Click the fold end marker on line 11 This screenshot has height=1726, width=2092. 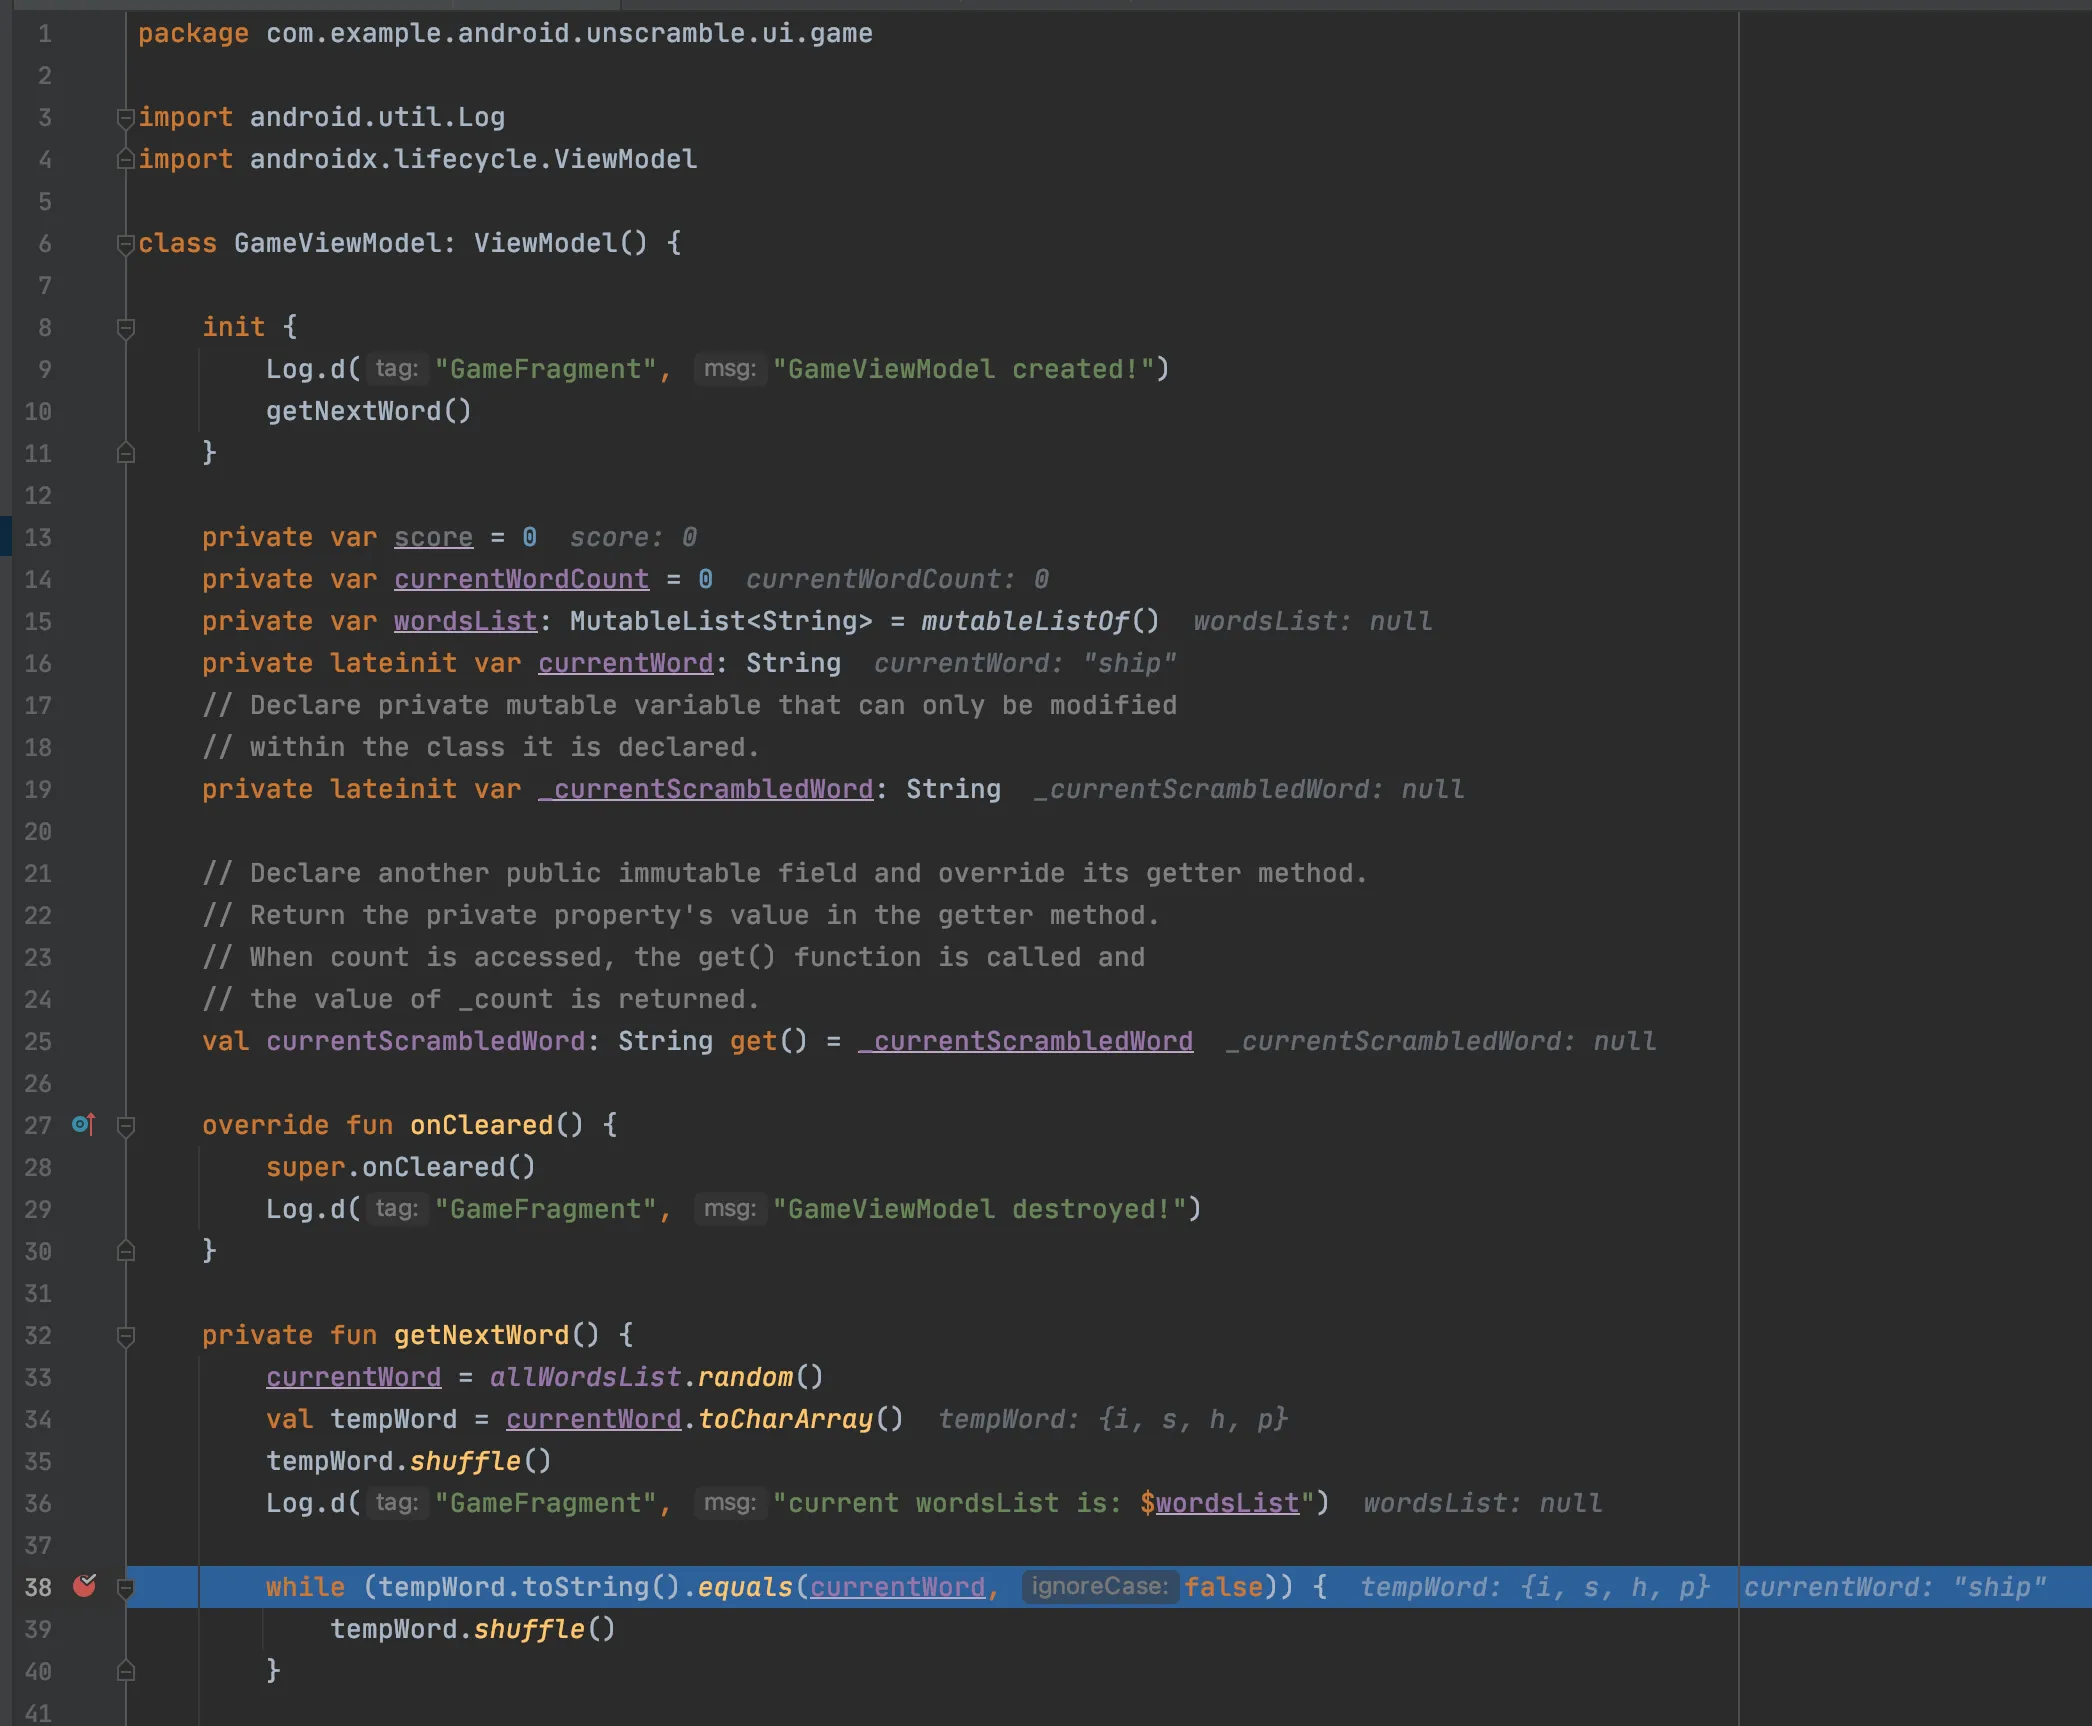(x=126, y=453)
